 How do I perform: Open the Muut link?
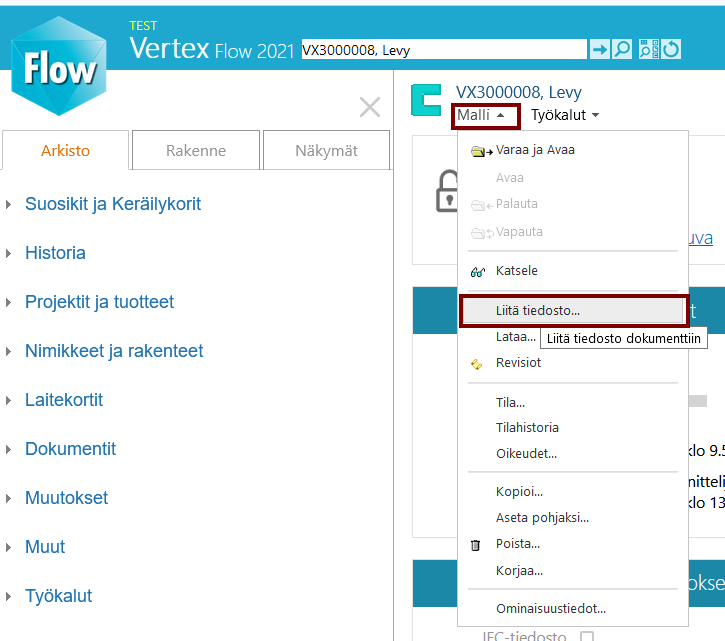pos(45,547)
